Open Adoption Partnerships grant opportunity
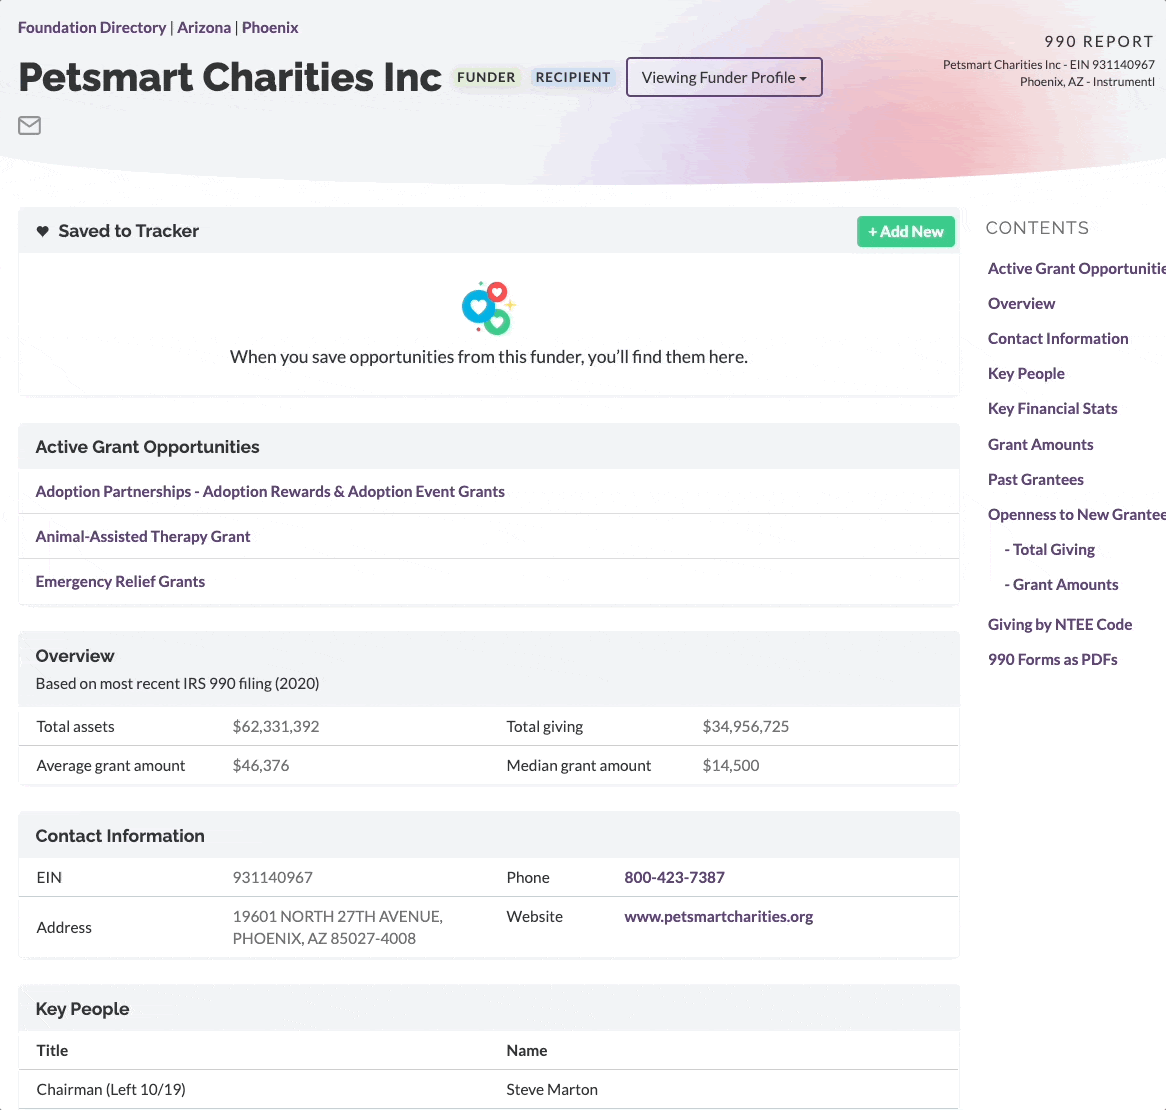The height and width of the screenshot is (1110, 1166). pos(270,491)
